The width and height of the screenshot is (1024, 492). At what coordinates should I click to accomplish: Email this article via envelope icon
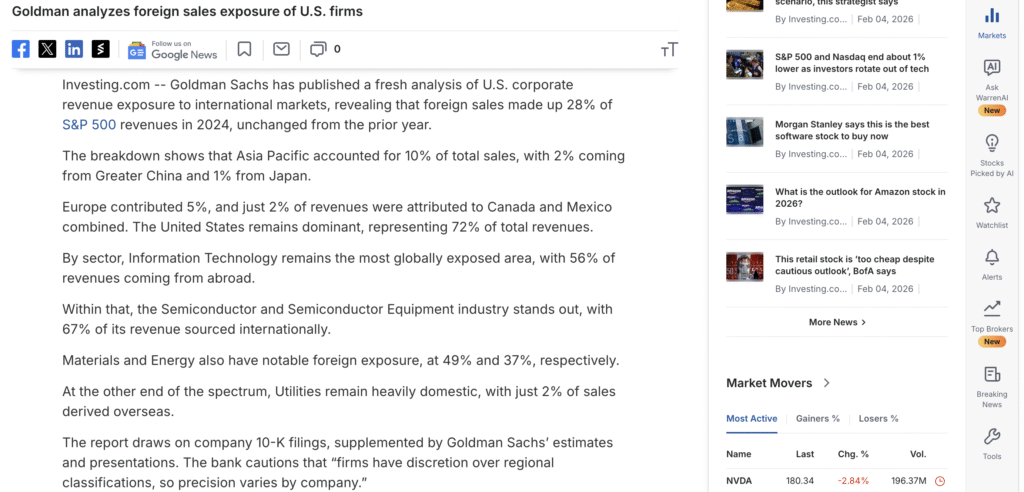[281, 49]
